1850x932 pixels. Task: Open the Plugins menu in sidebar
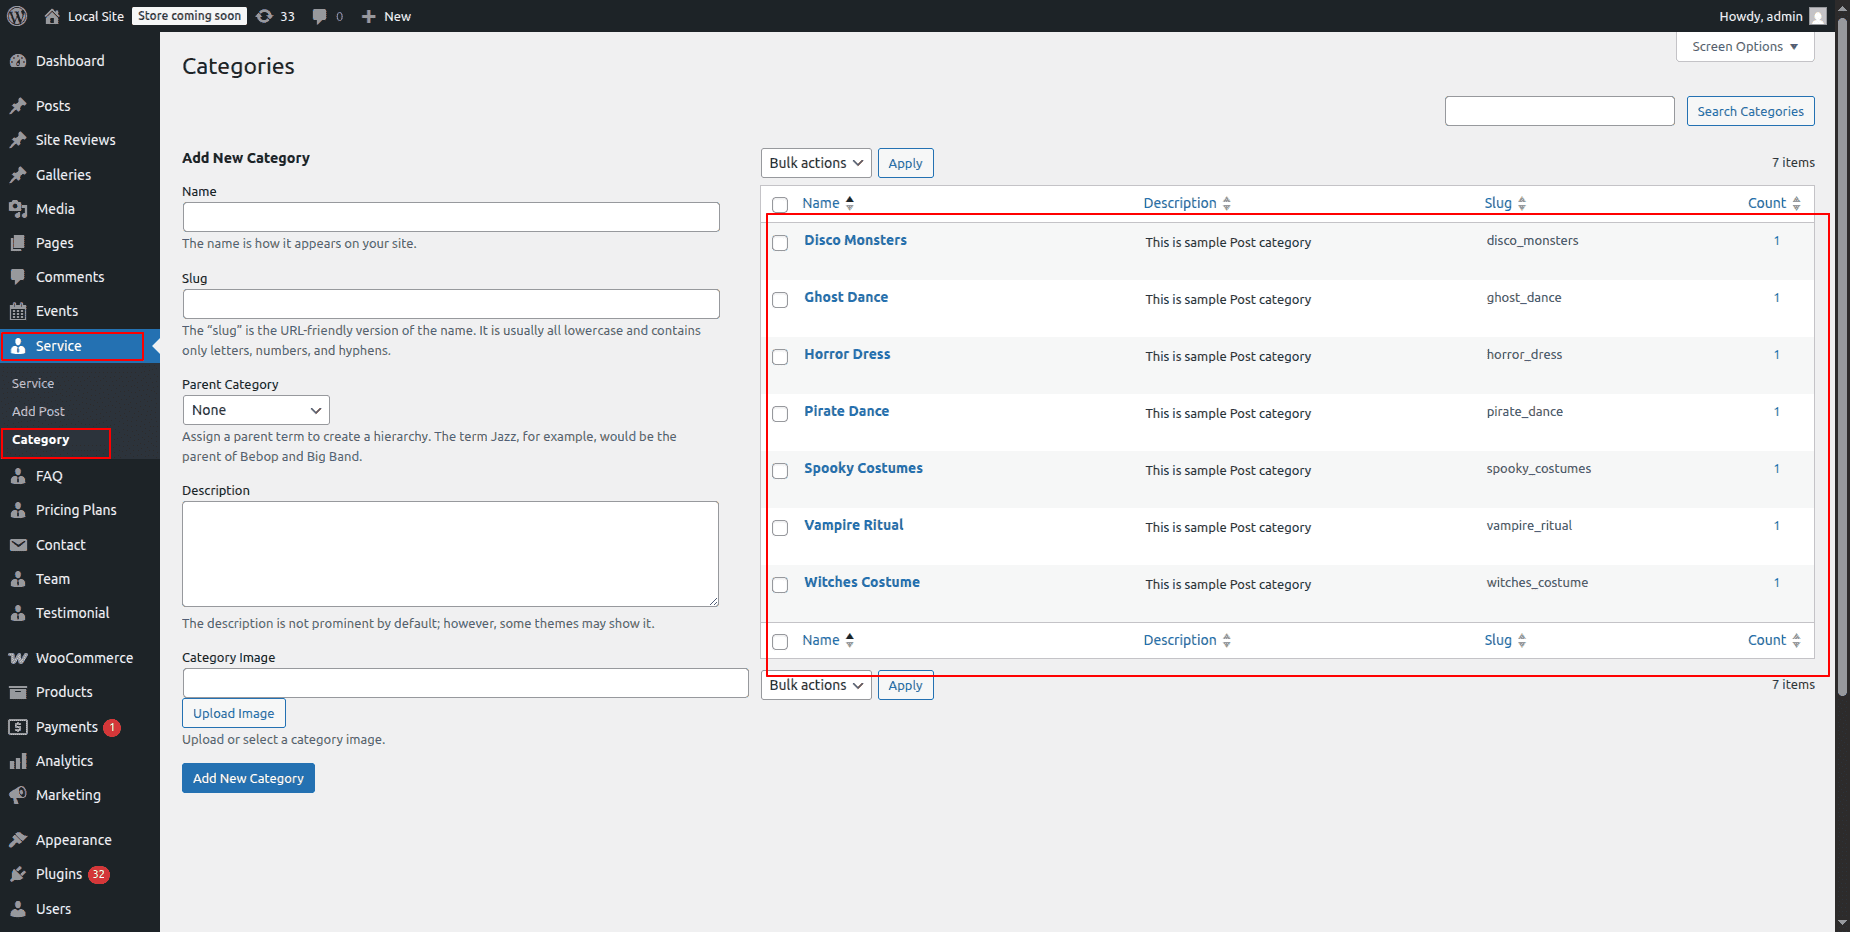coord(59,874)
